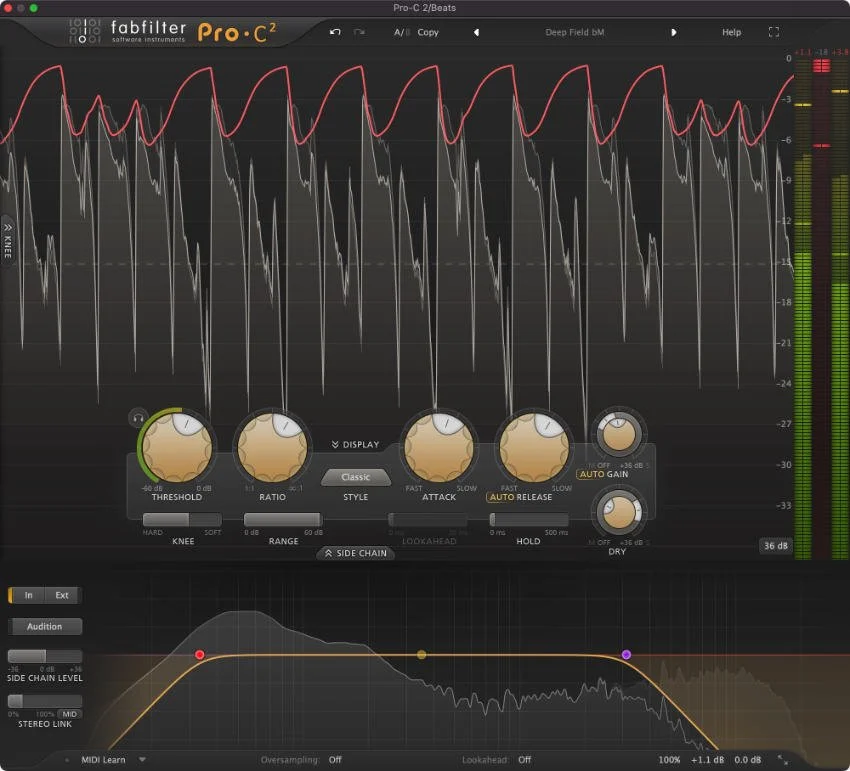Click the Release knob

point(534,448)
